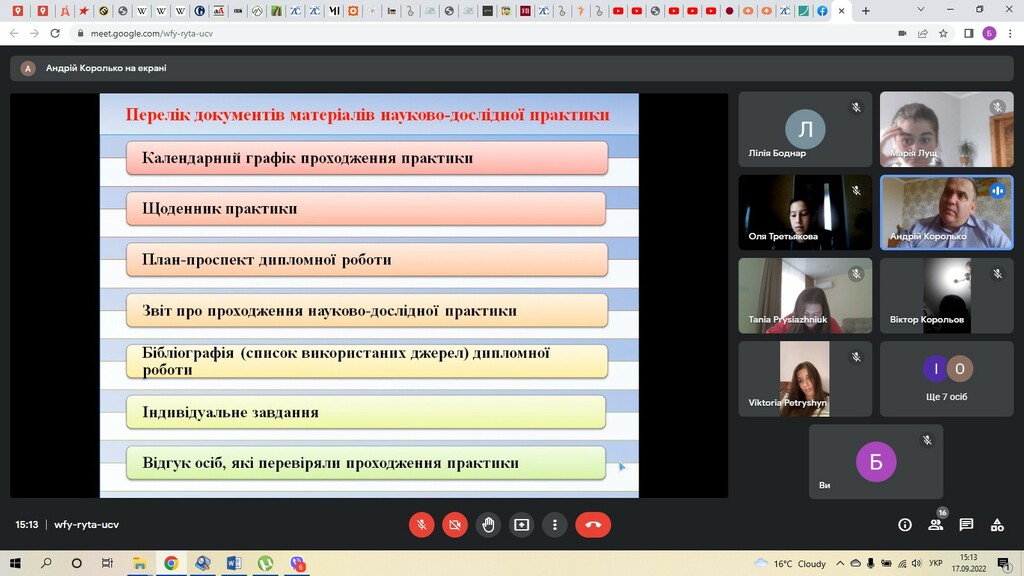Bookmark this page with star icon
The width and height of the screenshot is (1024, 576).
[x=943, y=33]
